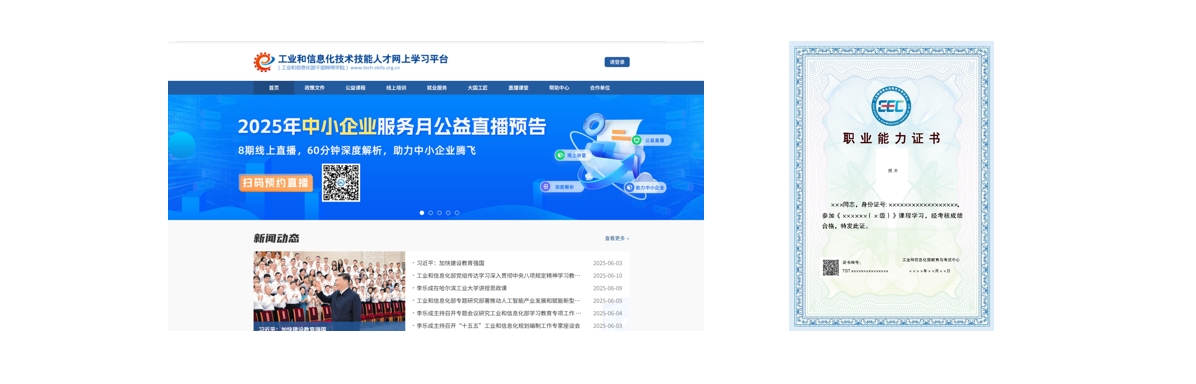1196x384 pixels.
Task: Select the first carousel dot indicator
Action: (422, 213)
